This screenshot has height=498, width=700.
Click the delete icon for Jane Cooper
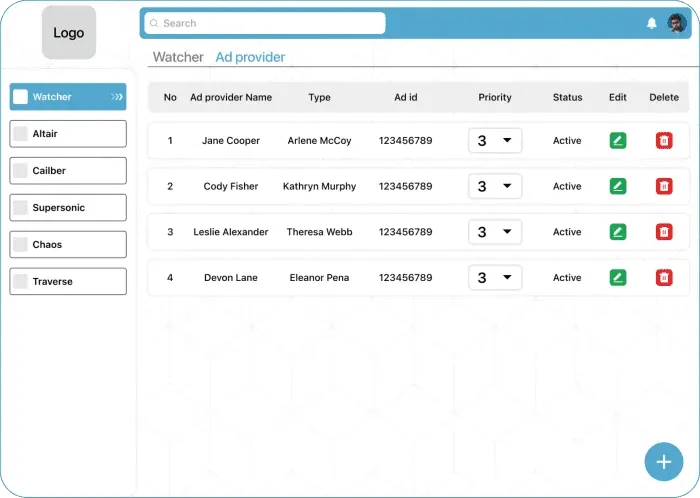click(663, 141)
